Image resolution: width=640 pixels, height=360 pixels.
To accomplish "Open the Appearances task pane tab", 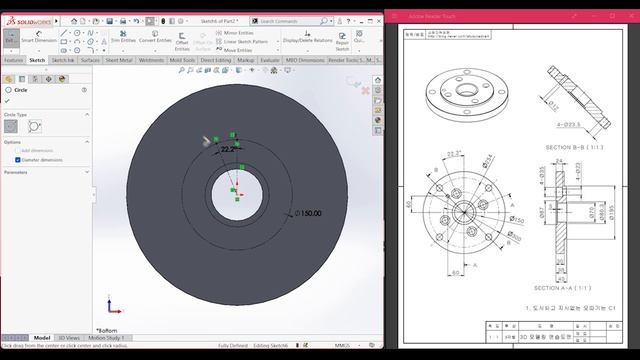I will point(378,120).
